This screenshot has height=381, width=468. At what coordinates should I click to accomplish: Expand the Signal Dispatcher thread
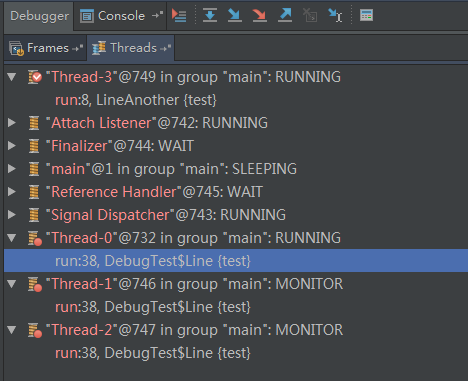(12, 215)
